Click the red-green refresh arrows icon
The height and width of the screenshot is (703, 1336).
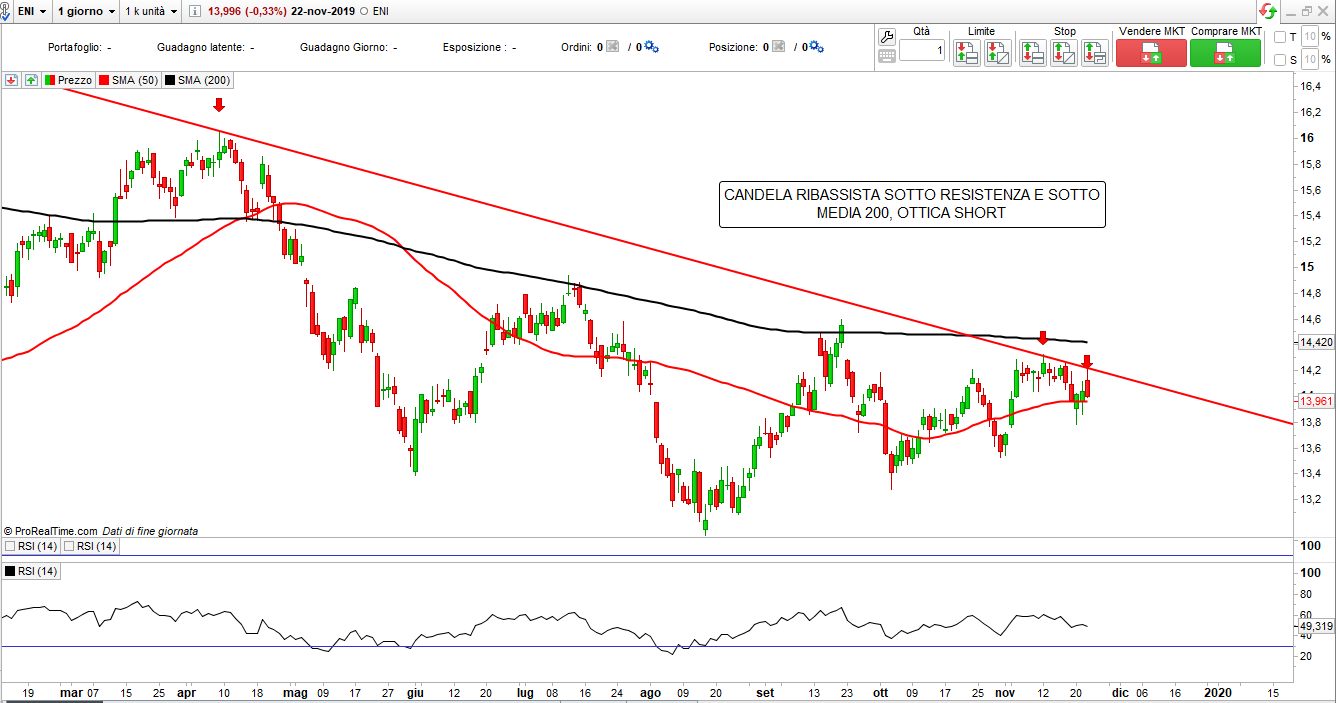point(1268,11)
